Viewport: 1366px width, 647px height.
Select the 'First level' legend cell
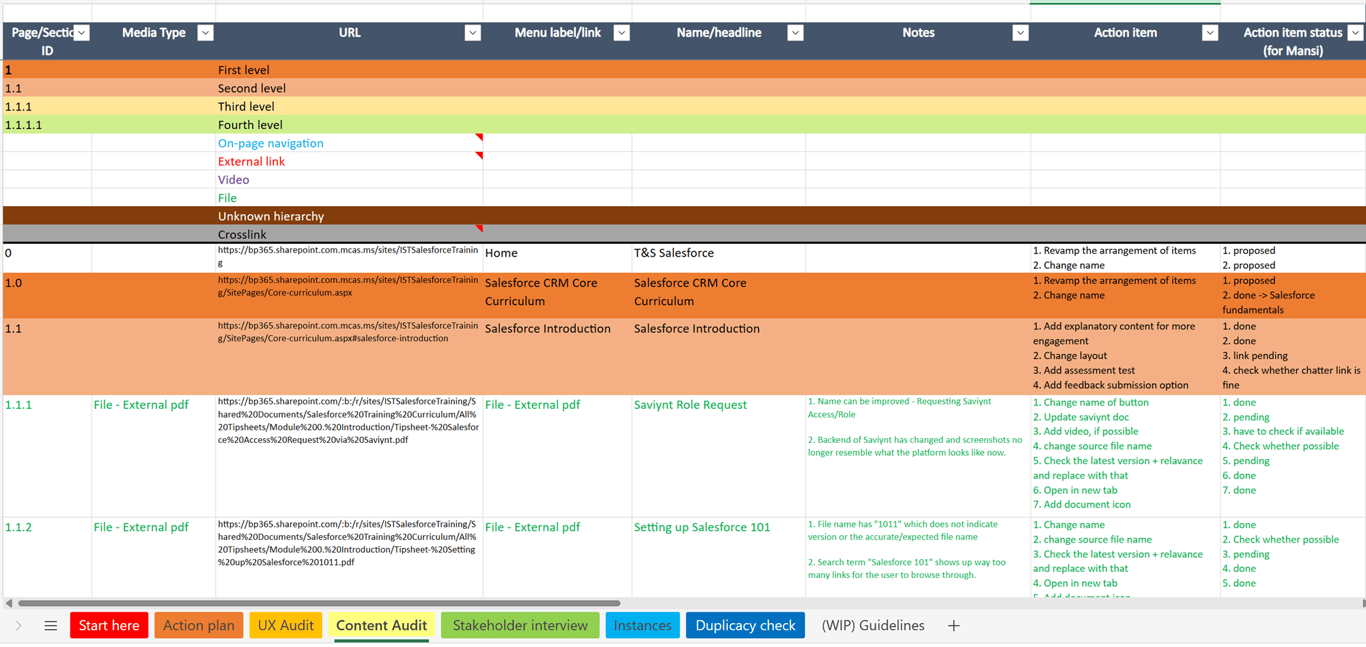pyautogui.click(x=349, y=70)
